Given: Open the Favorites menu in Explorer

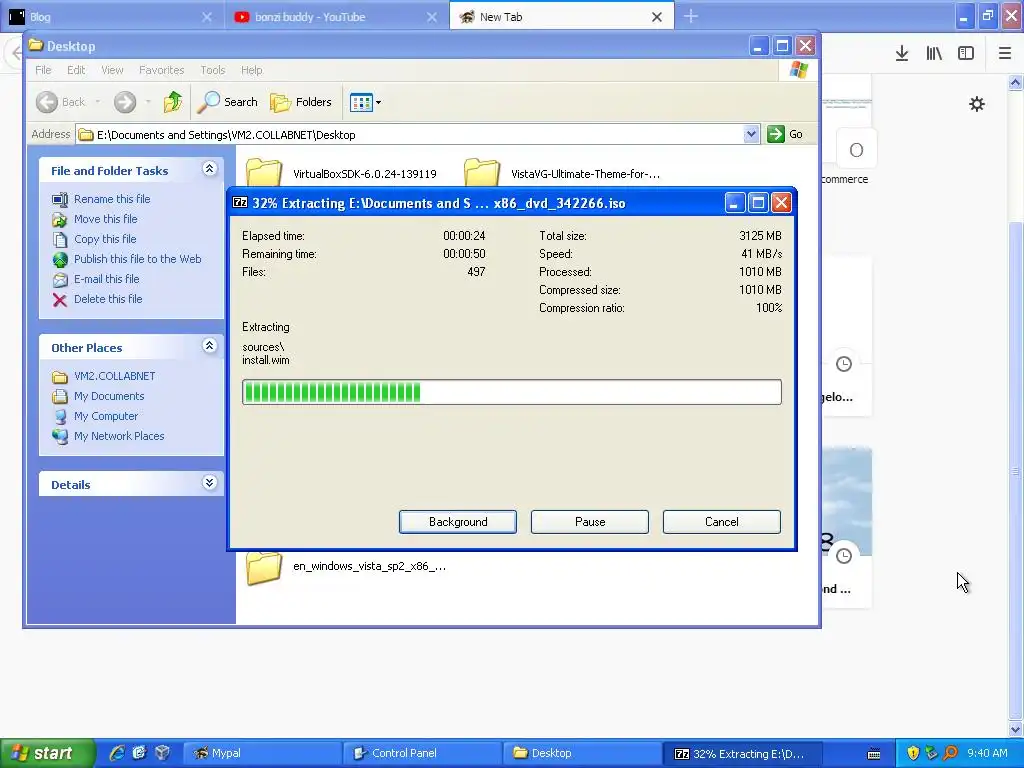Looking at the screenshot, I should click(x=161, y=70).
